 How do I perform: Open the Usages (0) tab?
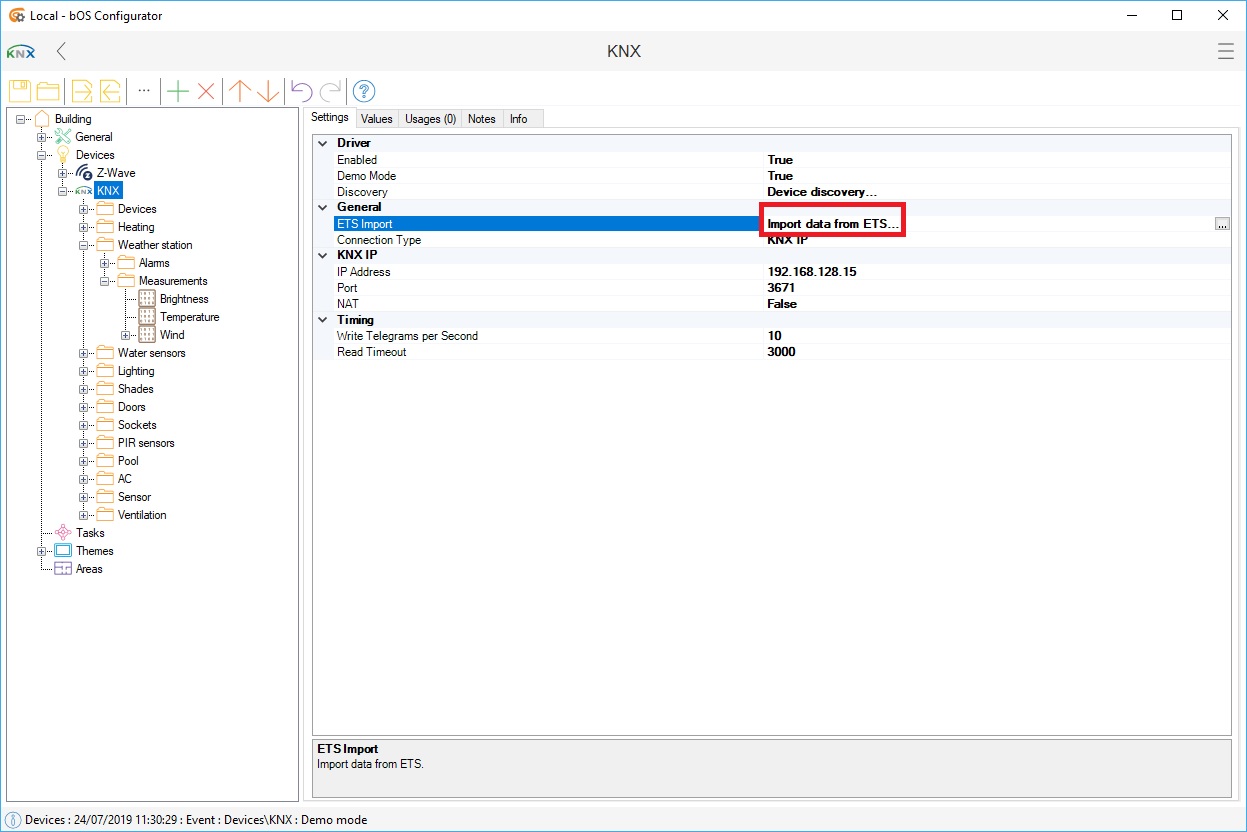point(431,119)
